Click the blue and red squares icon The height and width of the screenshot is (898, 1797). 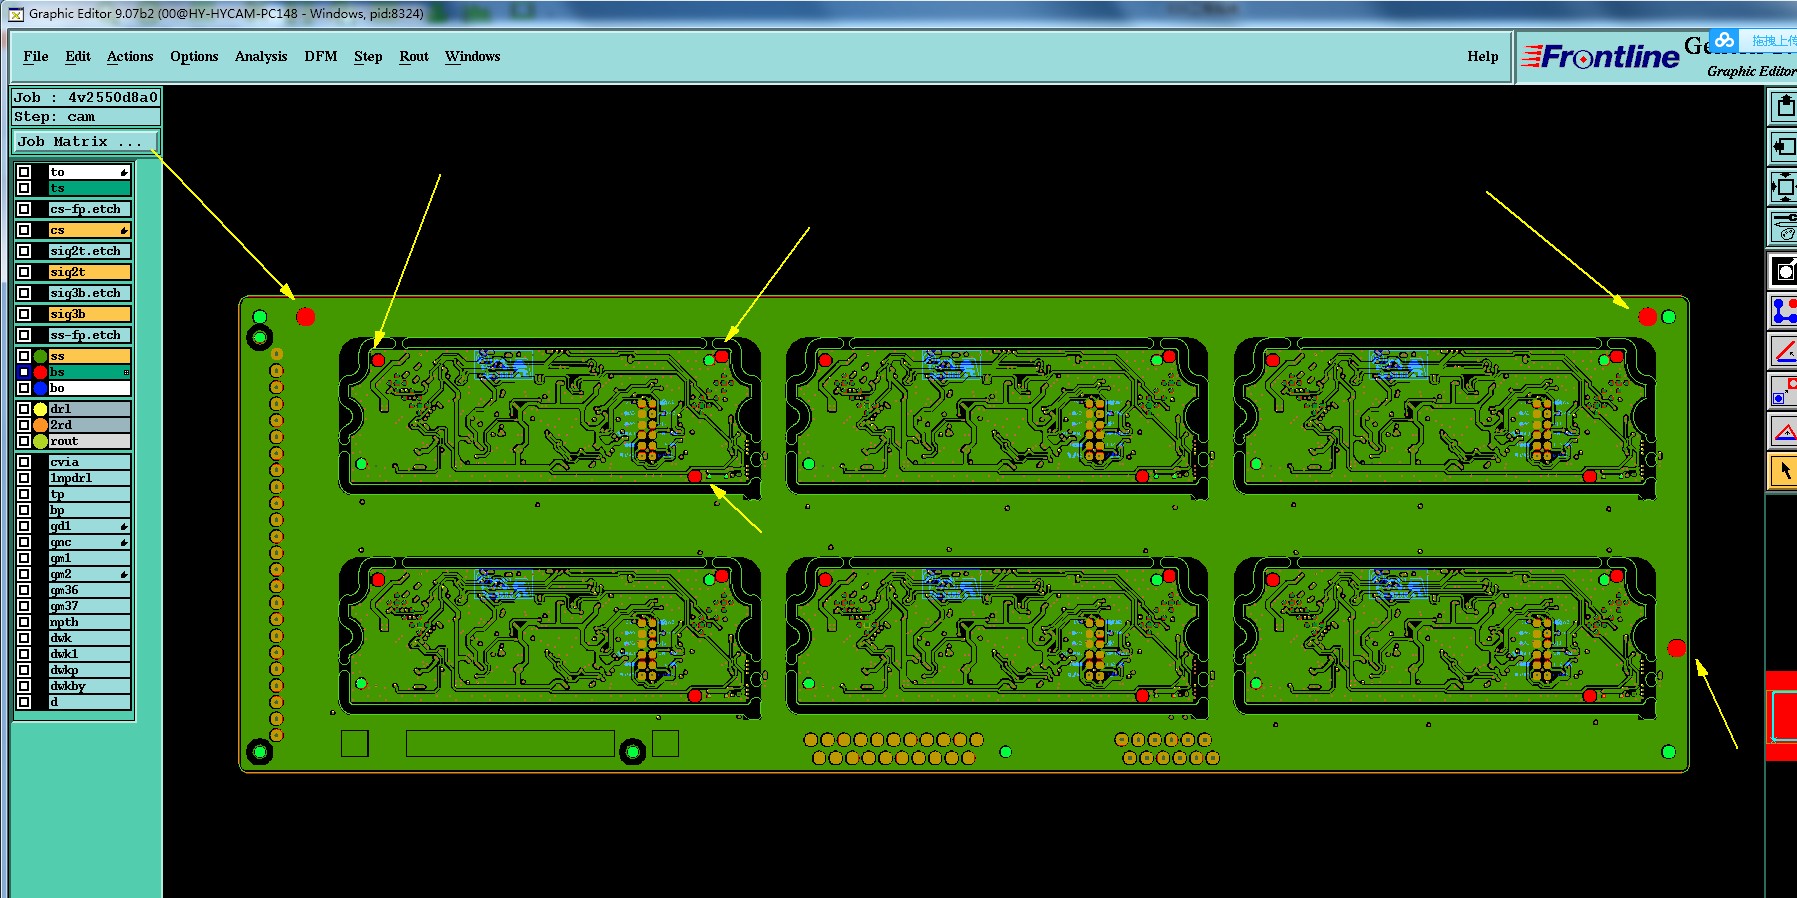[x=1783, y=391]
